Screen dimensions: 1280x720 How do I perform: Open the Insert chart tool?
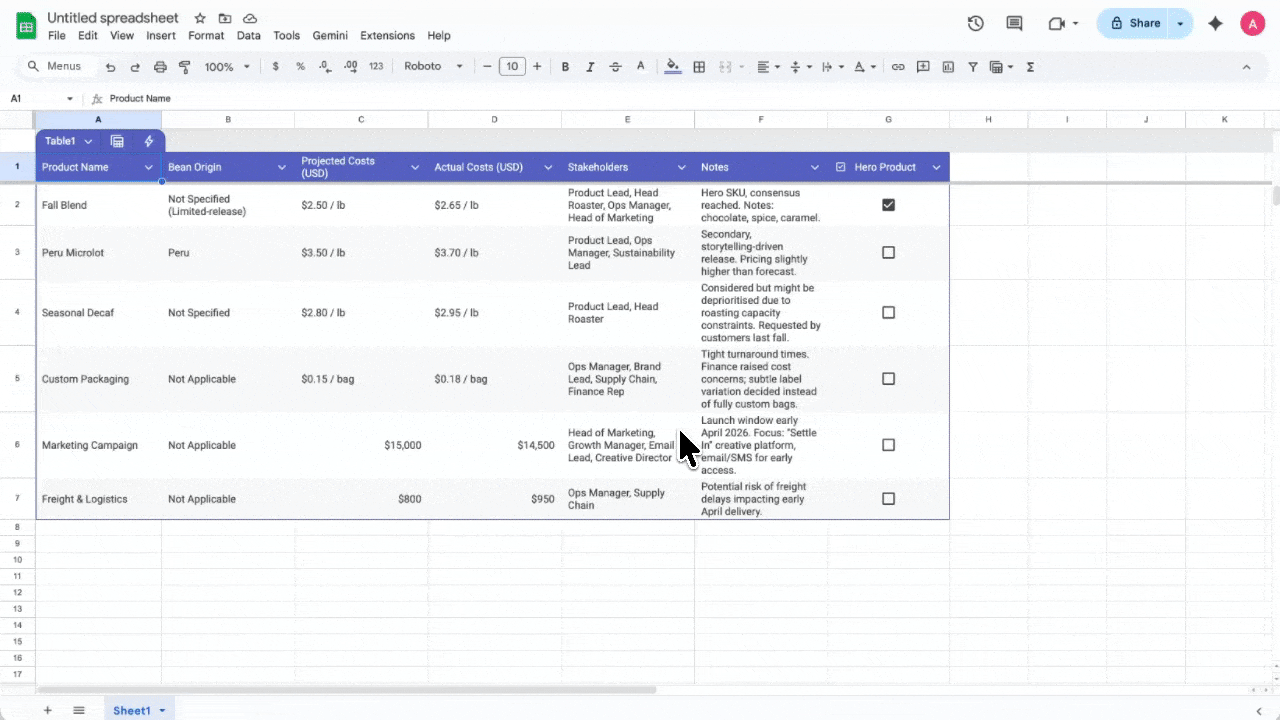[948, 66]
